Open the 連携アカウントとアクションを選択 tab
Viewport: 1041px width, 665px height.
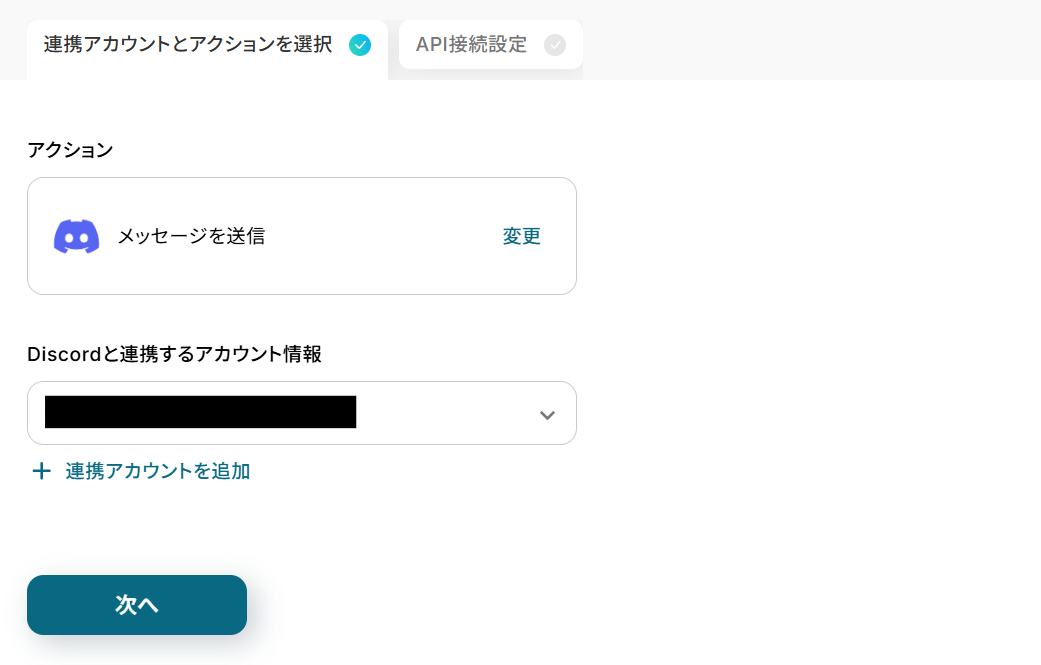coord(207,50)
